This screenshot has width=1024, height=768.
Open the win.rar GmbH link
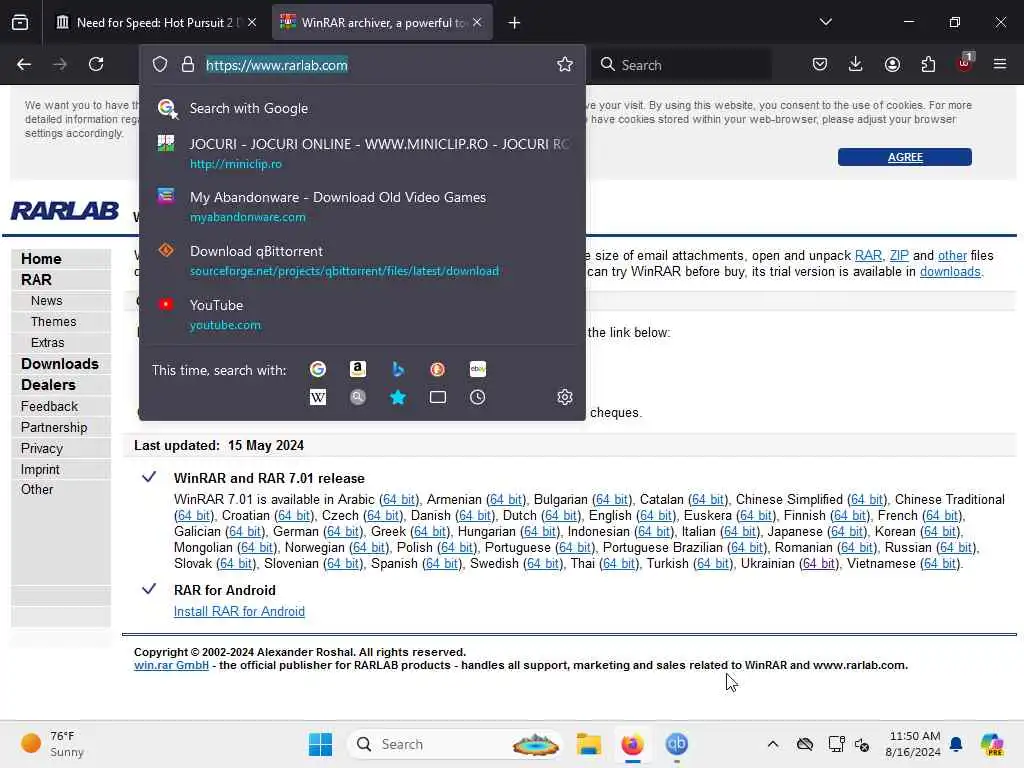171,665
